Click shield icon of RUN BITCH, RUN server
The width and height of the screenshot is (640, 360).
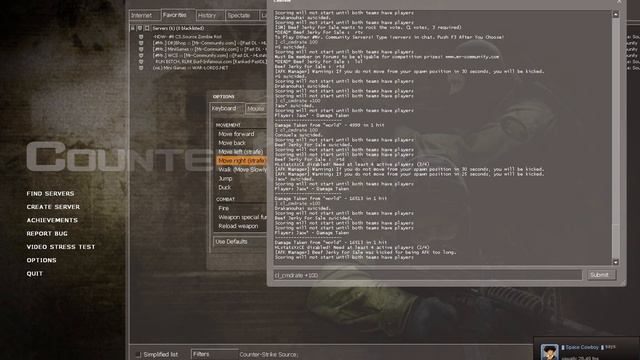(141, 62)
